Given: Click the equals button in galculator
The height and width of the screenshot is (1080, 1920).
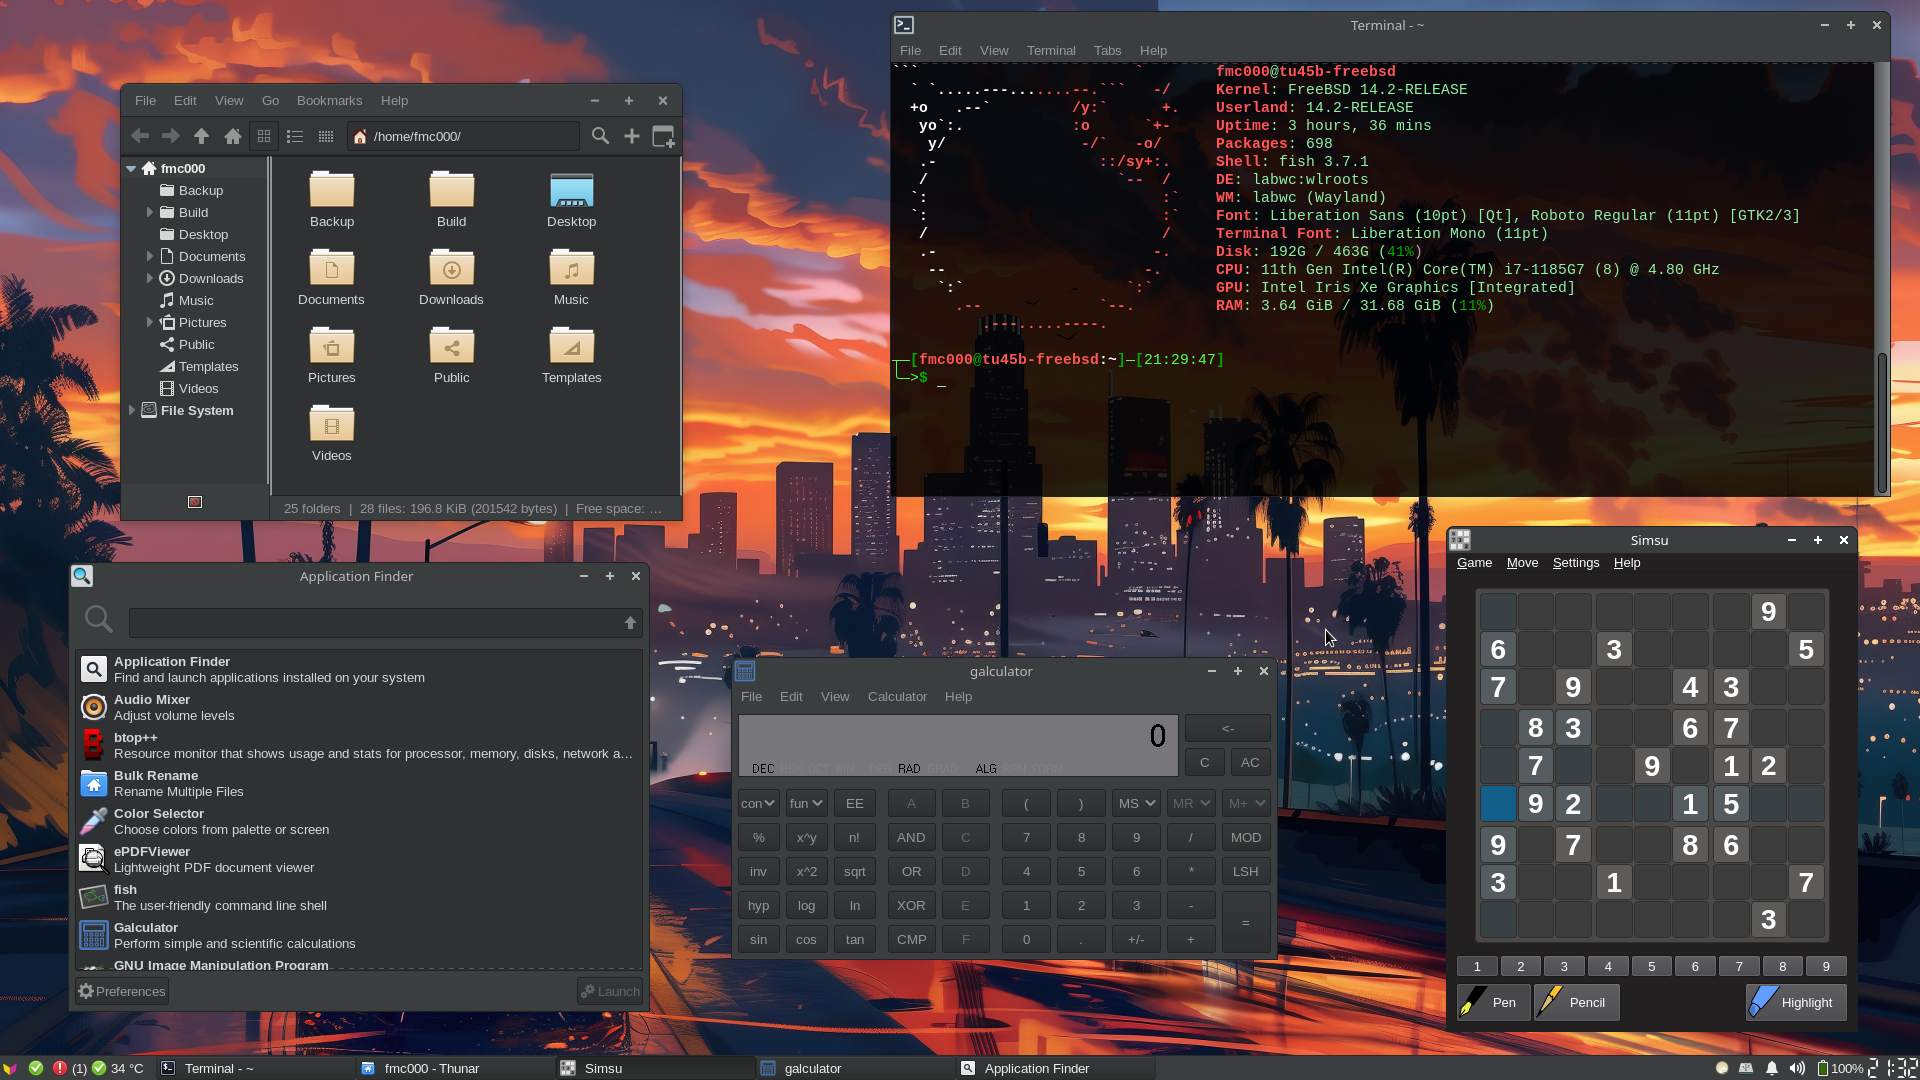Looking at the screenshot, I should click(x=1246, y=922).
